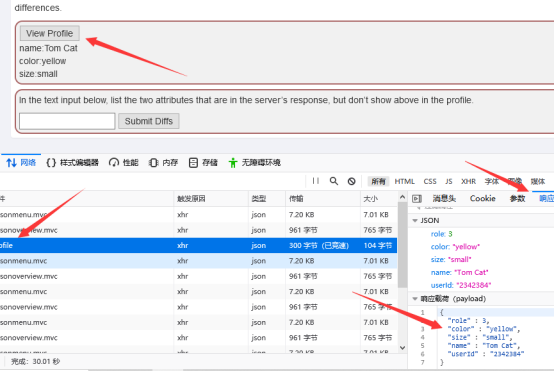
Task: Filter requests by XHR
Action: tap(468, 181)
